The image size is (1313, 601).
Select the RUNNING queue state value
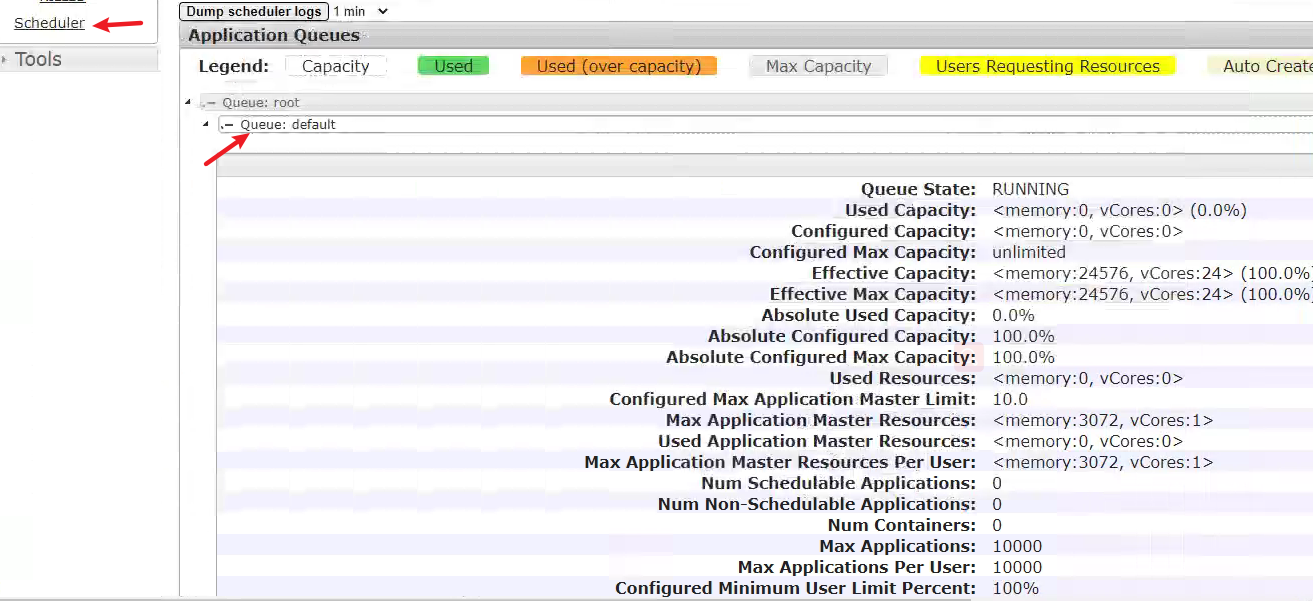tap(1030, 189)
